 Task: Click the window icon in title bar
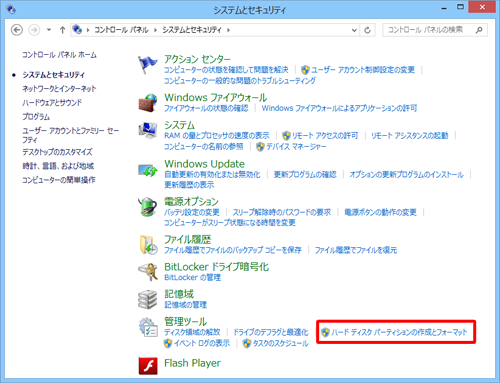(x=11, y=9)
